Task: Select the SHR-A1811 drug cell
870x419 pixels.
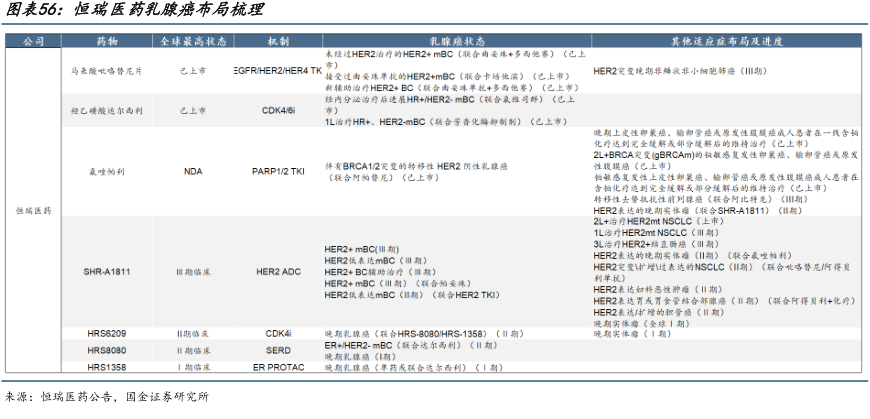Action: [x=107, y=272]
